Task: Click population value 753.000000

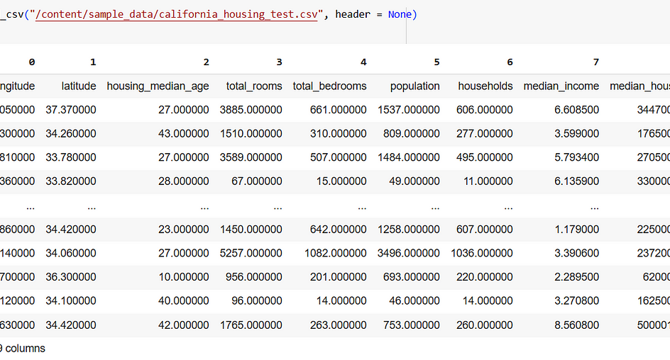Action: 411,325
